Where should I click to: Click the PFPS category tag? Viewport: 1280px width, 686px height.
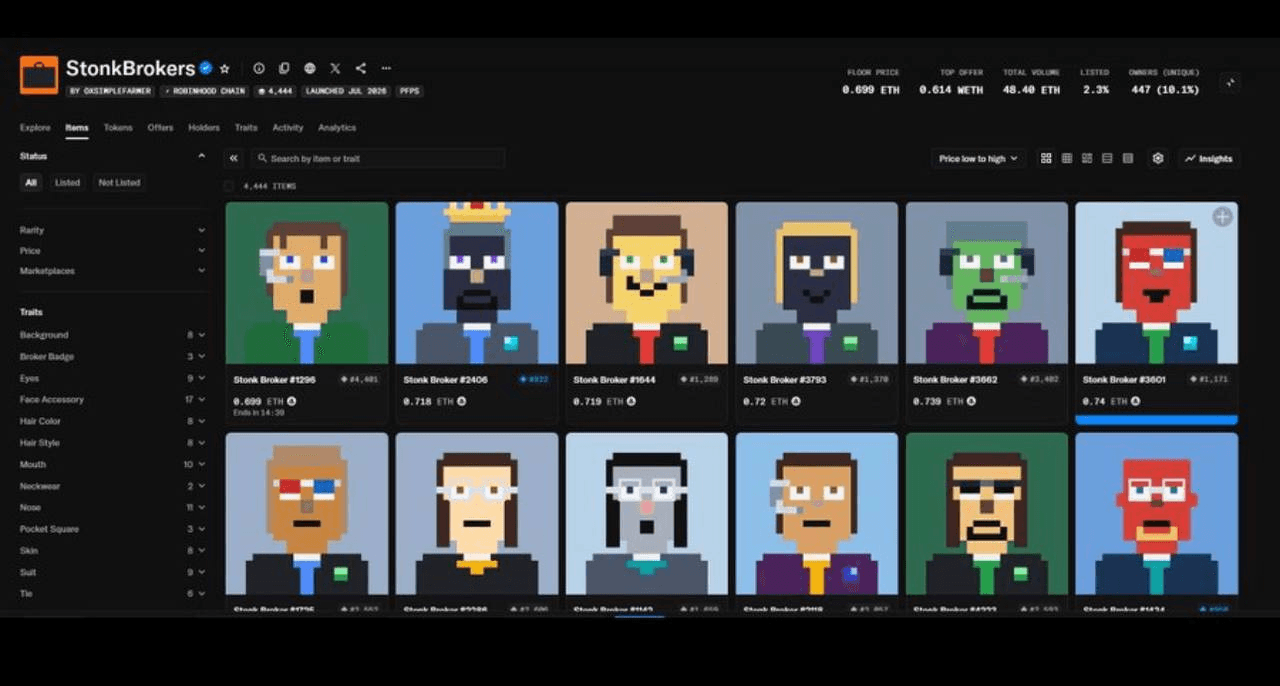tap(410, 91)
